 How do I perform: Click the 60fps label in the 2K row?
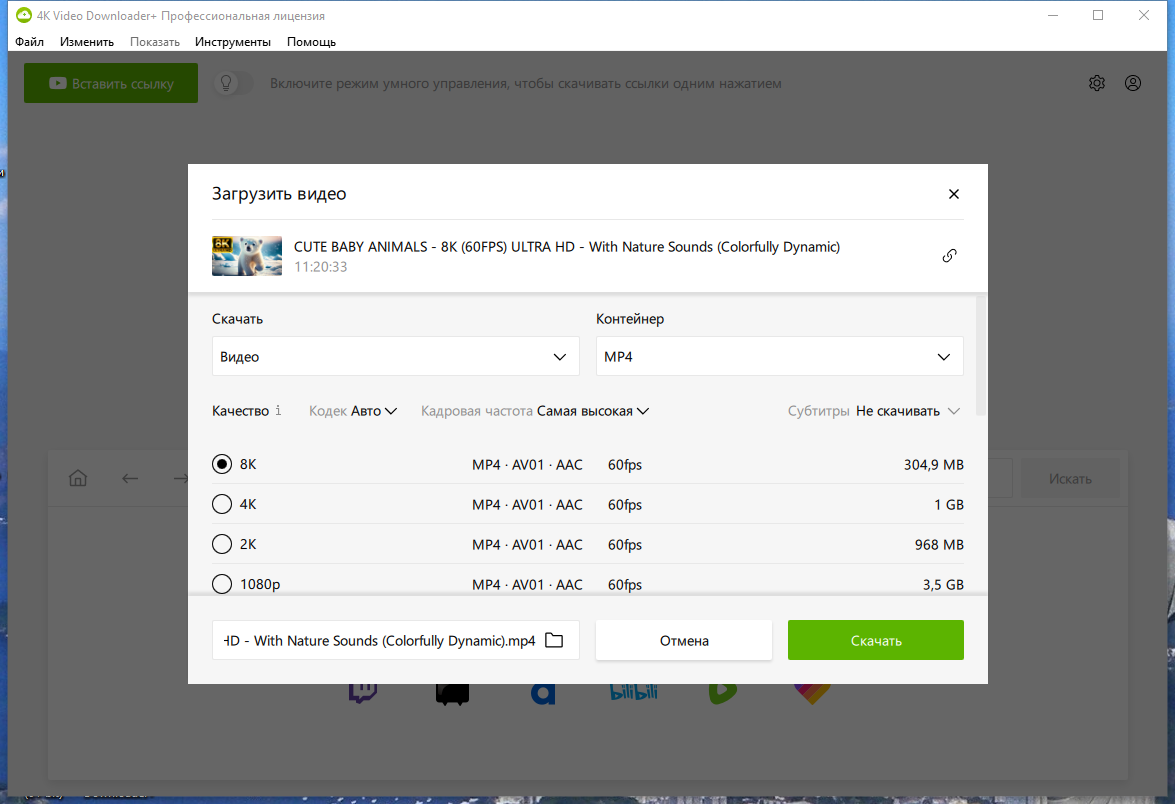pos(624,545)
